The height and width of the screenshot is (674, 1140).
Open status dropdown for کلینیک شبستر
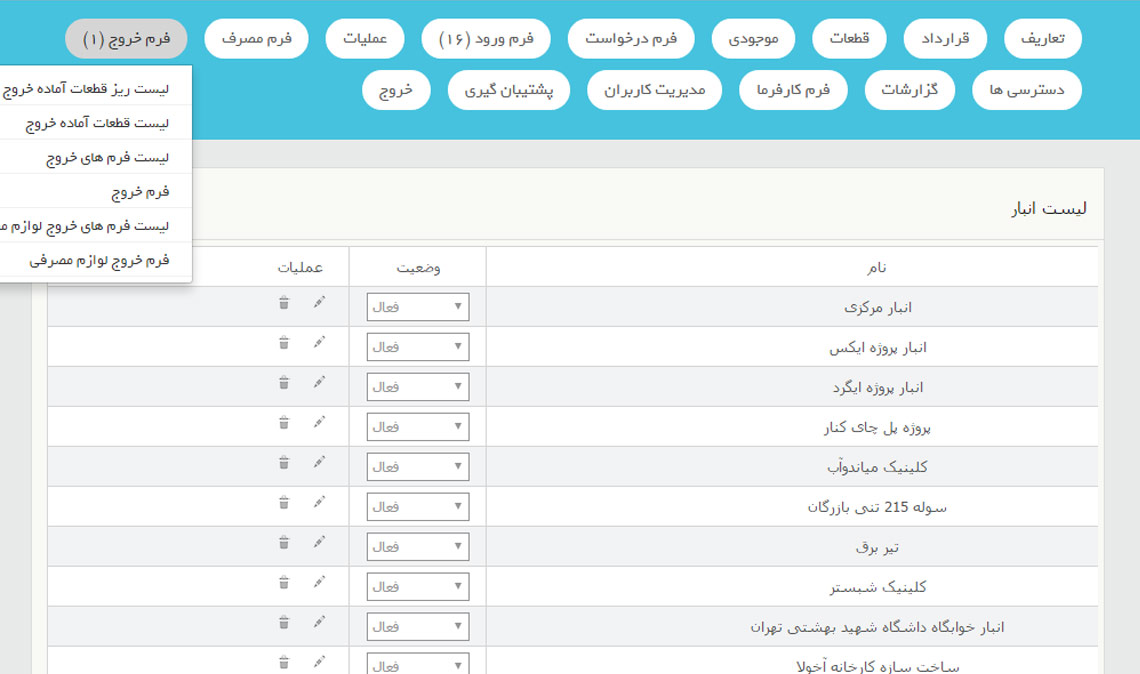coord(418,587)
